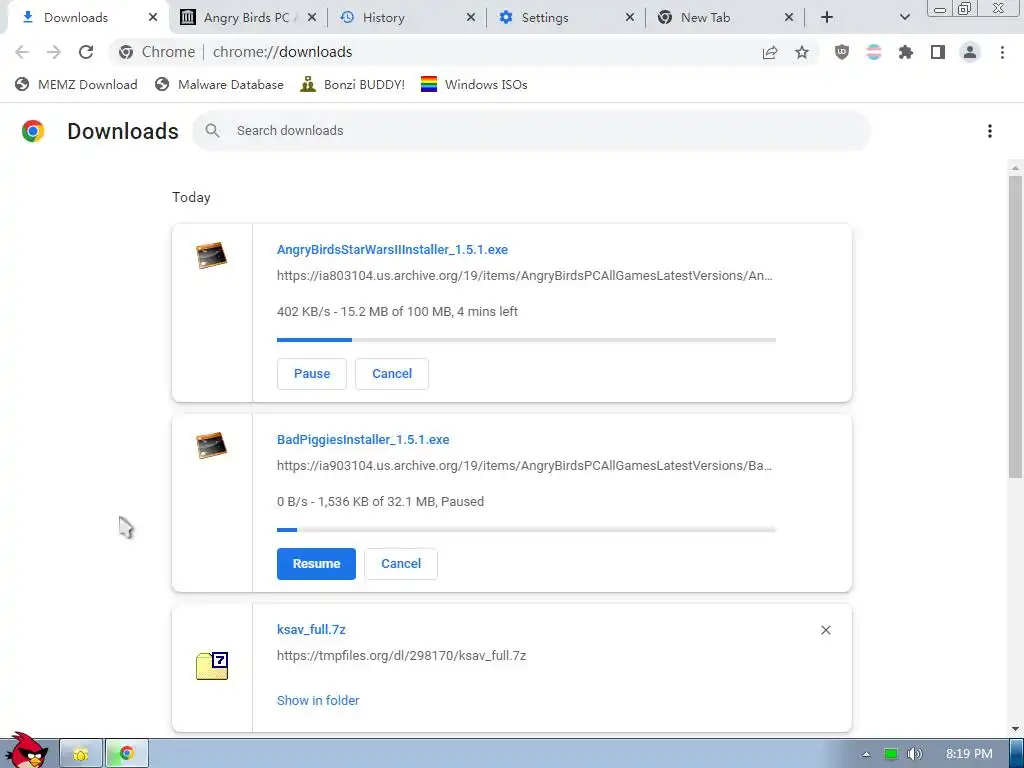Close the History tab
Viewport: 1024px width, 768px height.
[471, 18]
